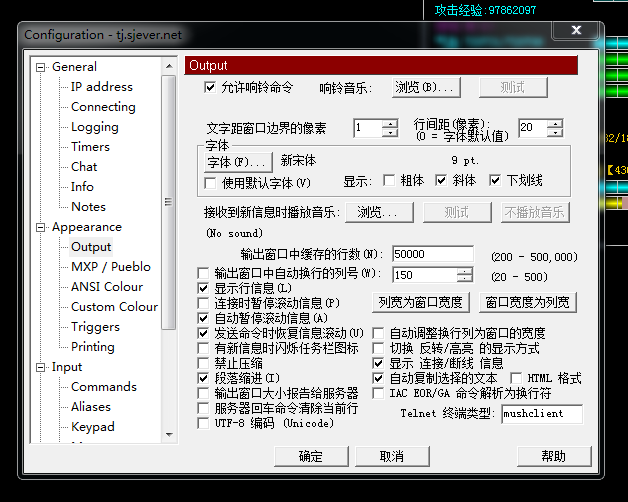Enable 服务器回车命令清除当前行

[203, 409]
